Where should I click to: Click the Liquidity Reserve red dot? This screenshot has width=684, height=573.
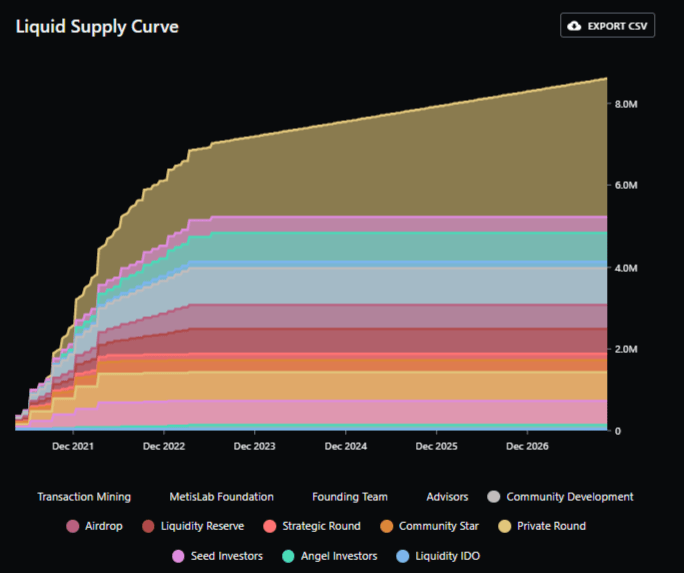[x=148, y=526]
